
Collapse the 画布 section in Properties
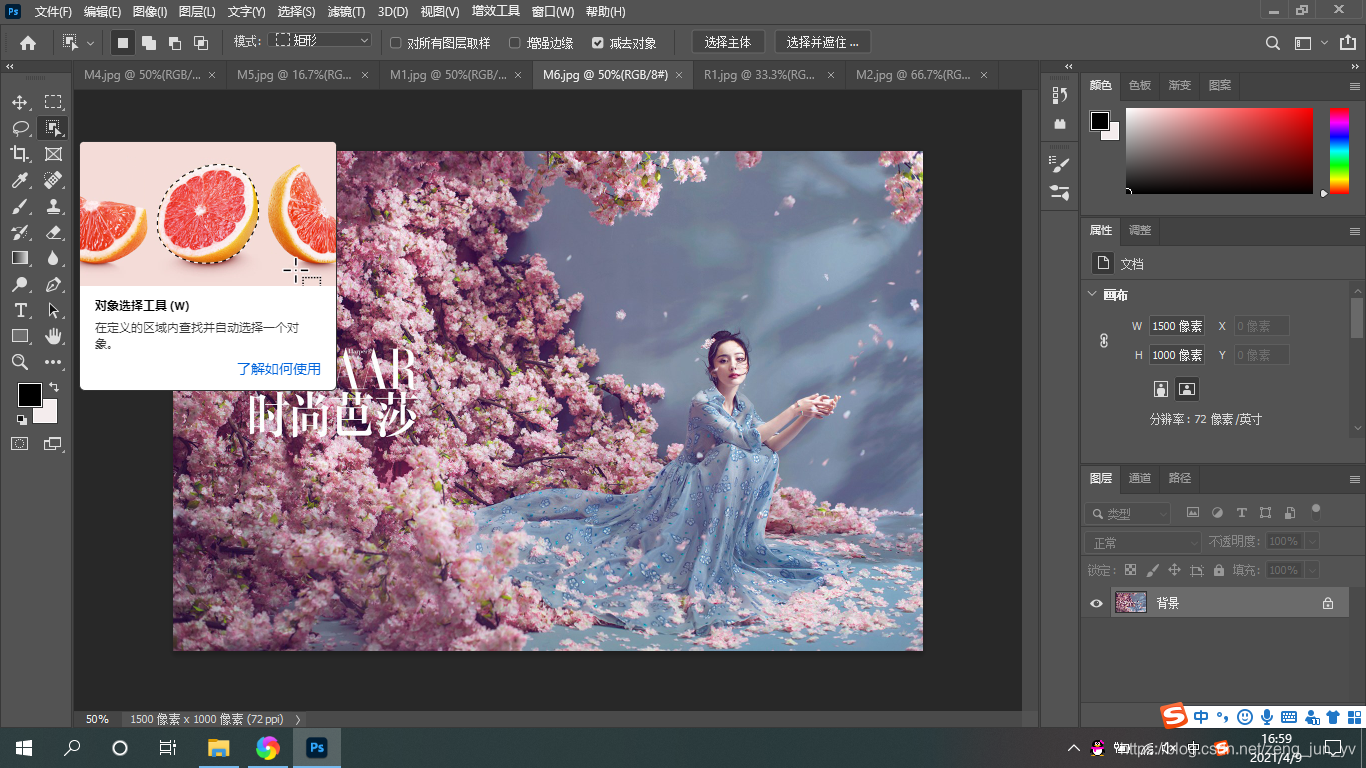pos(1091,295)
